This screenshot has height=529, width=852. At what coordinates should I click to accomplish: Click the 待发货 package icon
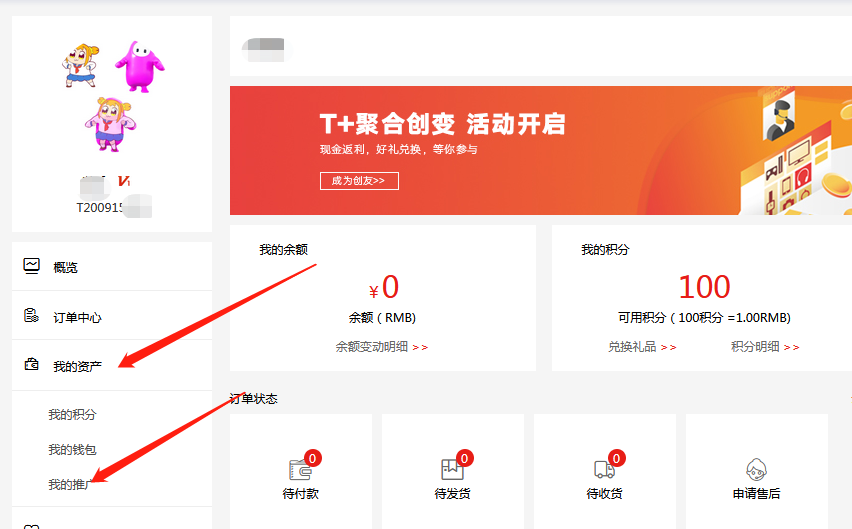coord(452,470)
